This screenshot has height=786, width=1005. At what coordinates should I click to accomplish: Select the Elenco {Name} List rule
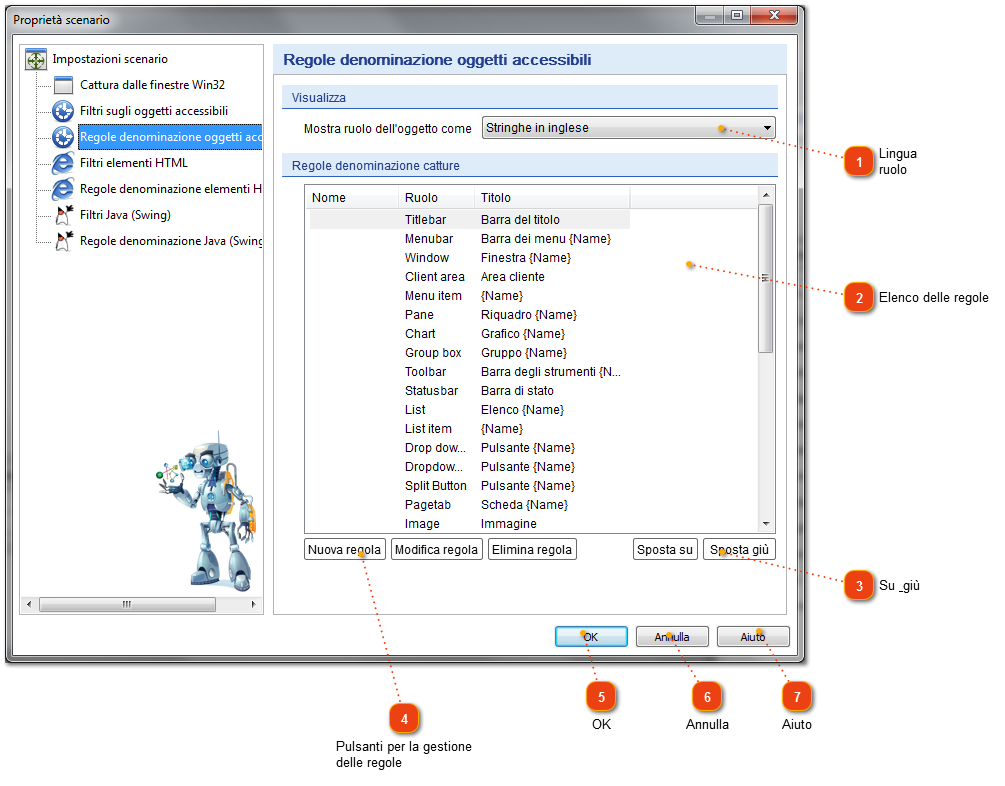pos(469,410)
